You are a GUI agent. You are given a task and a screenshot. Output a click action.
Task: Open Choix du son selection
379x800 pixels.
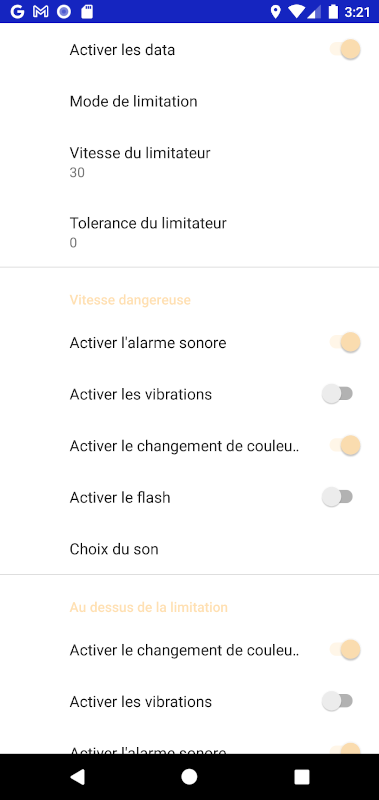click(x=189, y=549)
